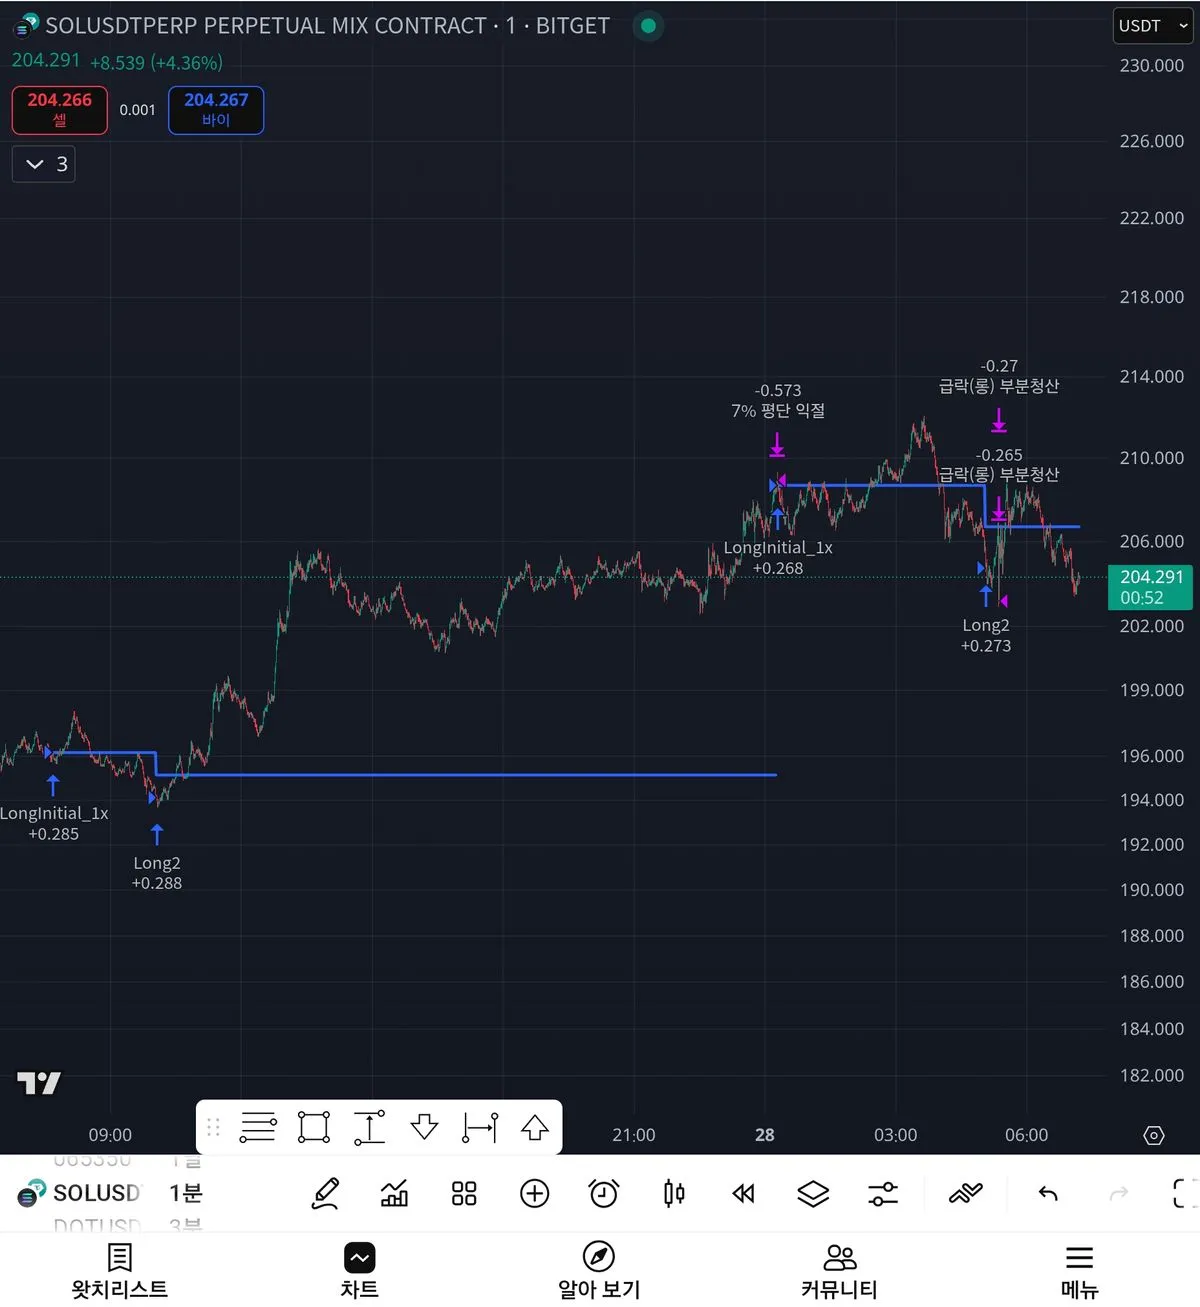Click the +8.539 (+4.36%) price change text
This screenshot has height=1307, width=1200.
(156, 62)
